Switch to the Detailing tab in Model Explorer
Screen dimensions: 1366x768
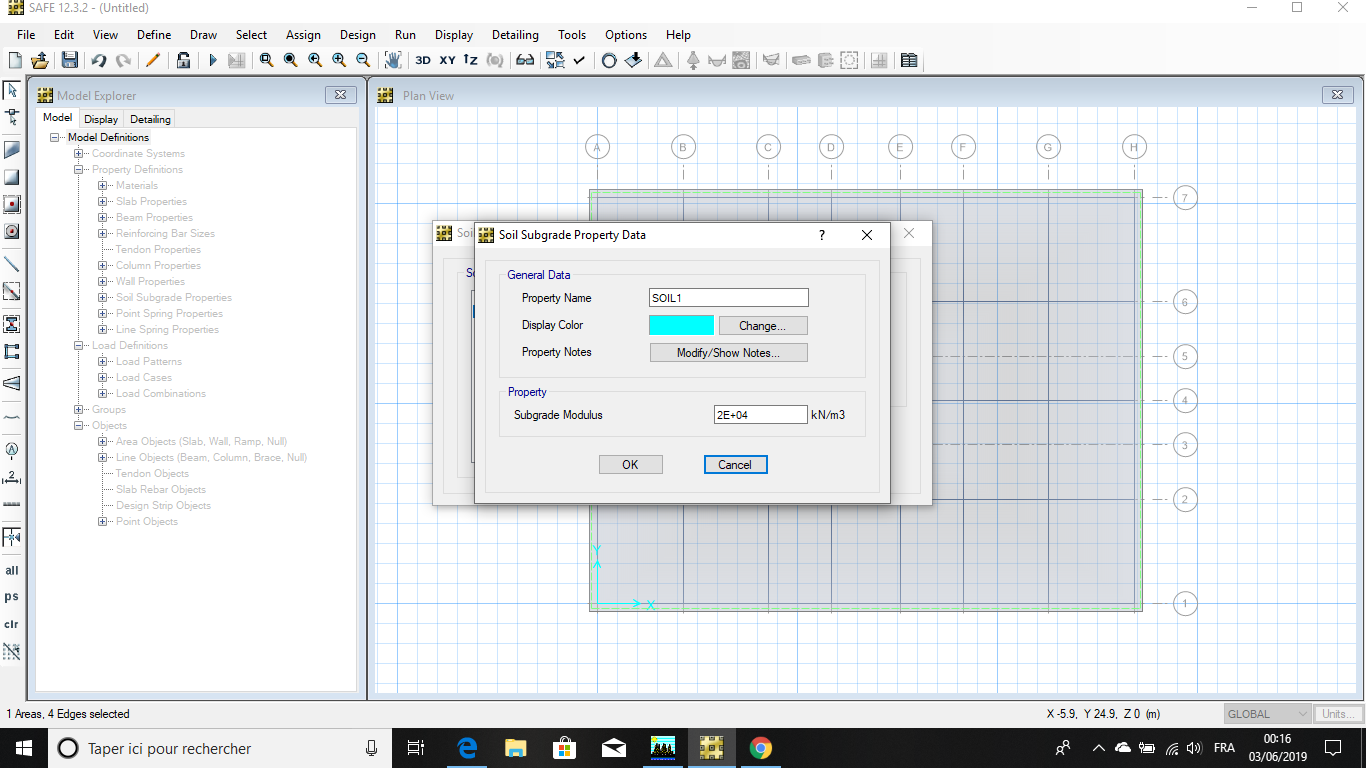click(150, 119)
